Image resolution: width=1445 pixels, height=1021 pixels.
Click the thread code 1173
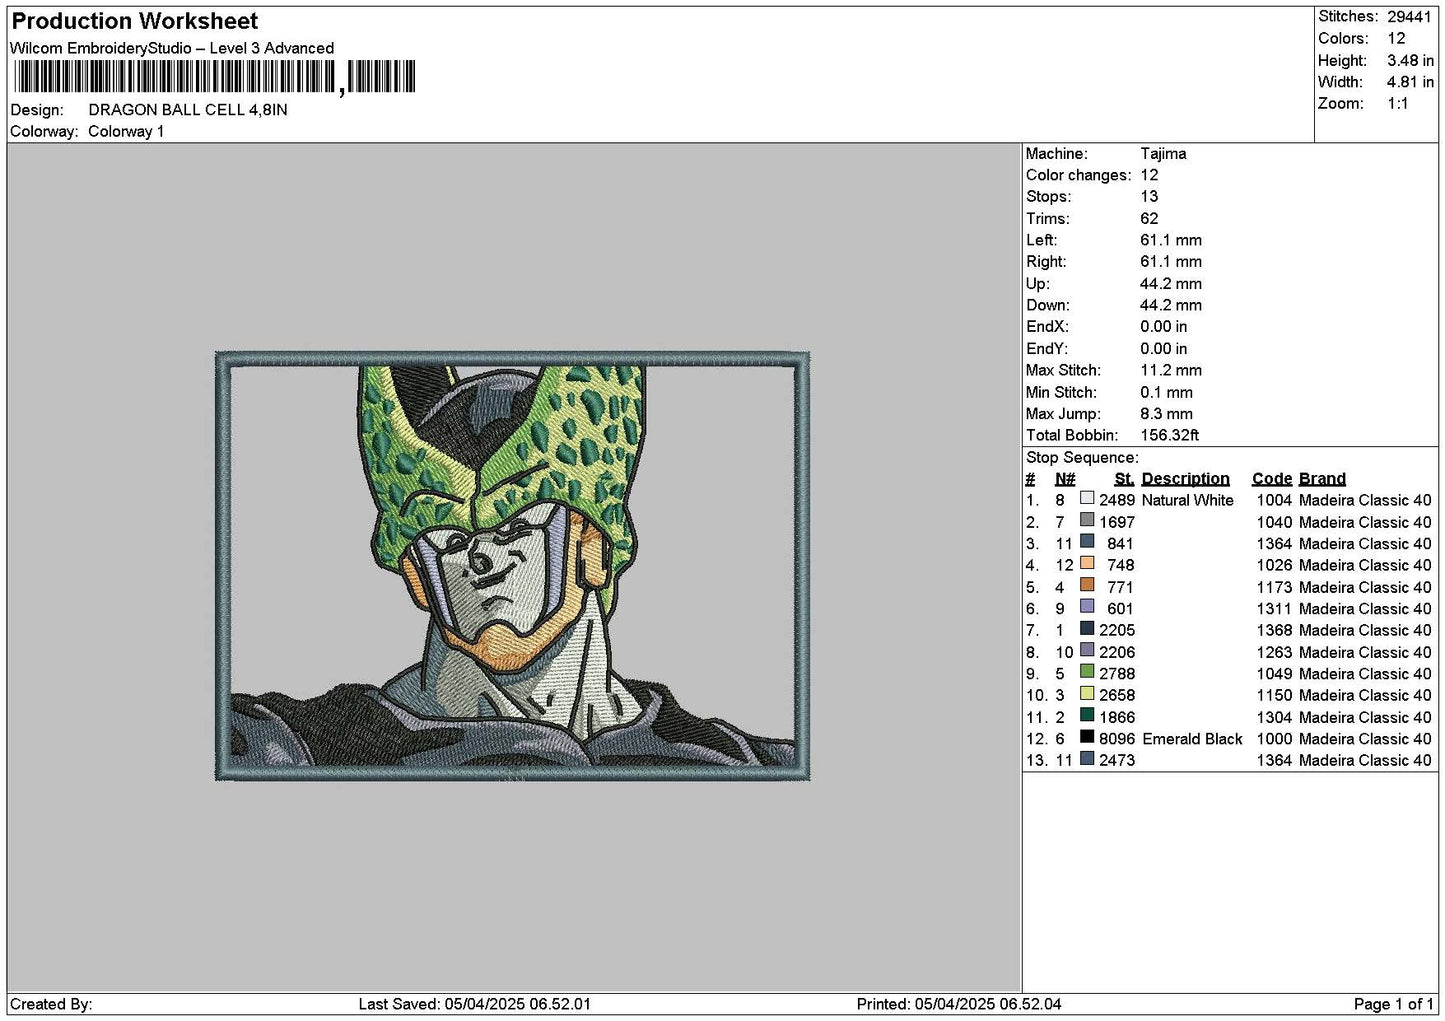click(1275, 587)
